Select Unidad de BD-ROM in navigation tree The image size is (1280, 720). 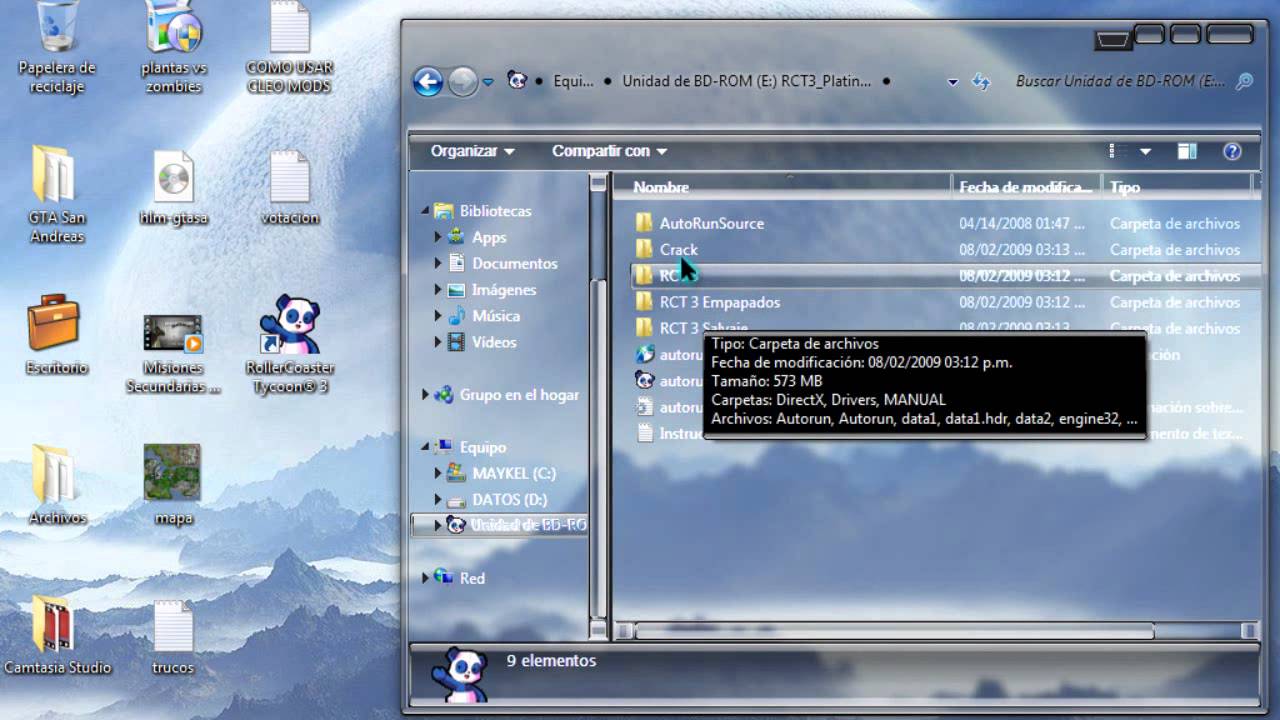pos(528,525)
